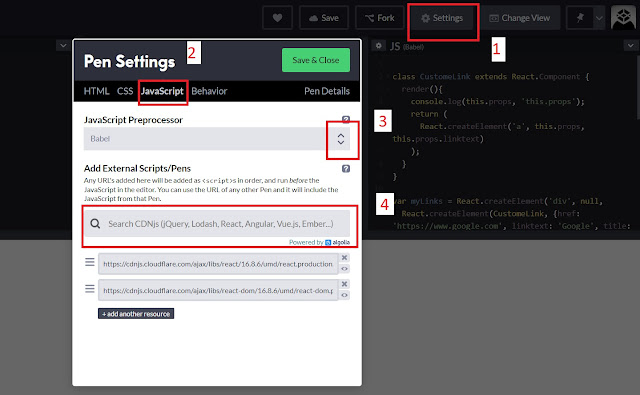Click help icon for Add External Scripts/Pens
The width and height of the screenshot is (640, 395).
(346, 169)
